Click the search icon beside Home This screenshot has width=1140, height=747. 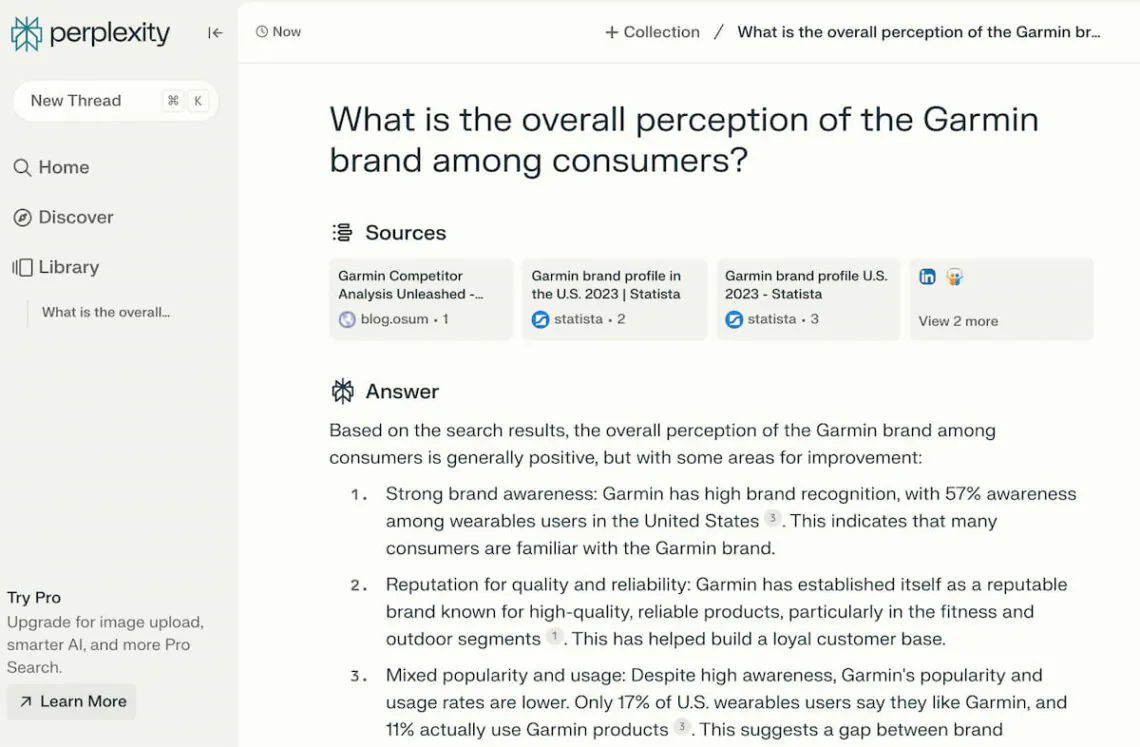[23, 167]
